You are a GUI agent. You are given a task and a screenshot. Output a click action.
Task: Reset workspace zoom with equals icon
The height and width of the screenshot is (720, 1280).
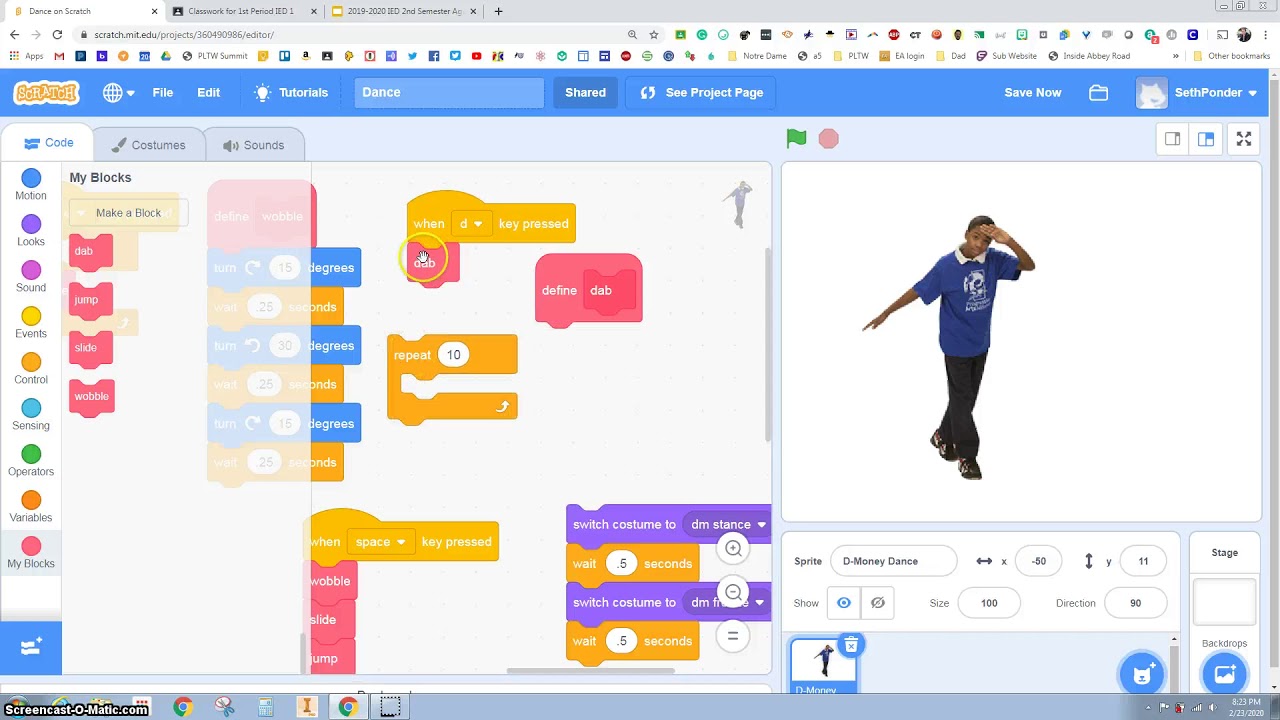733,636
